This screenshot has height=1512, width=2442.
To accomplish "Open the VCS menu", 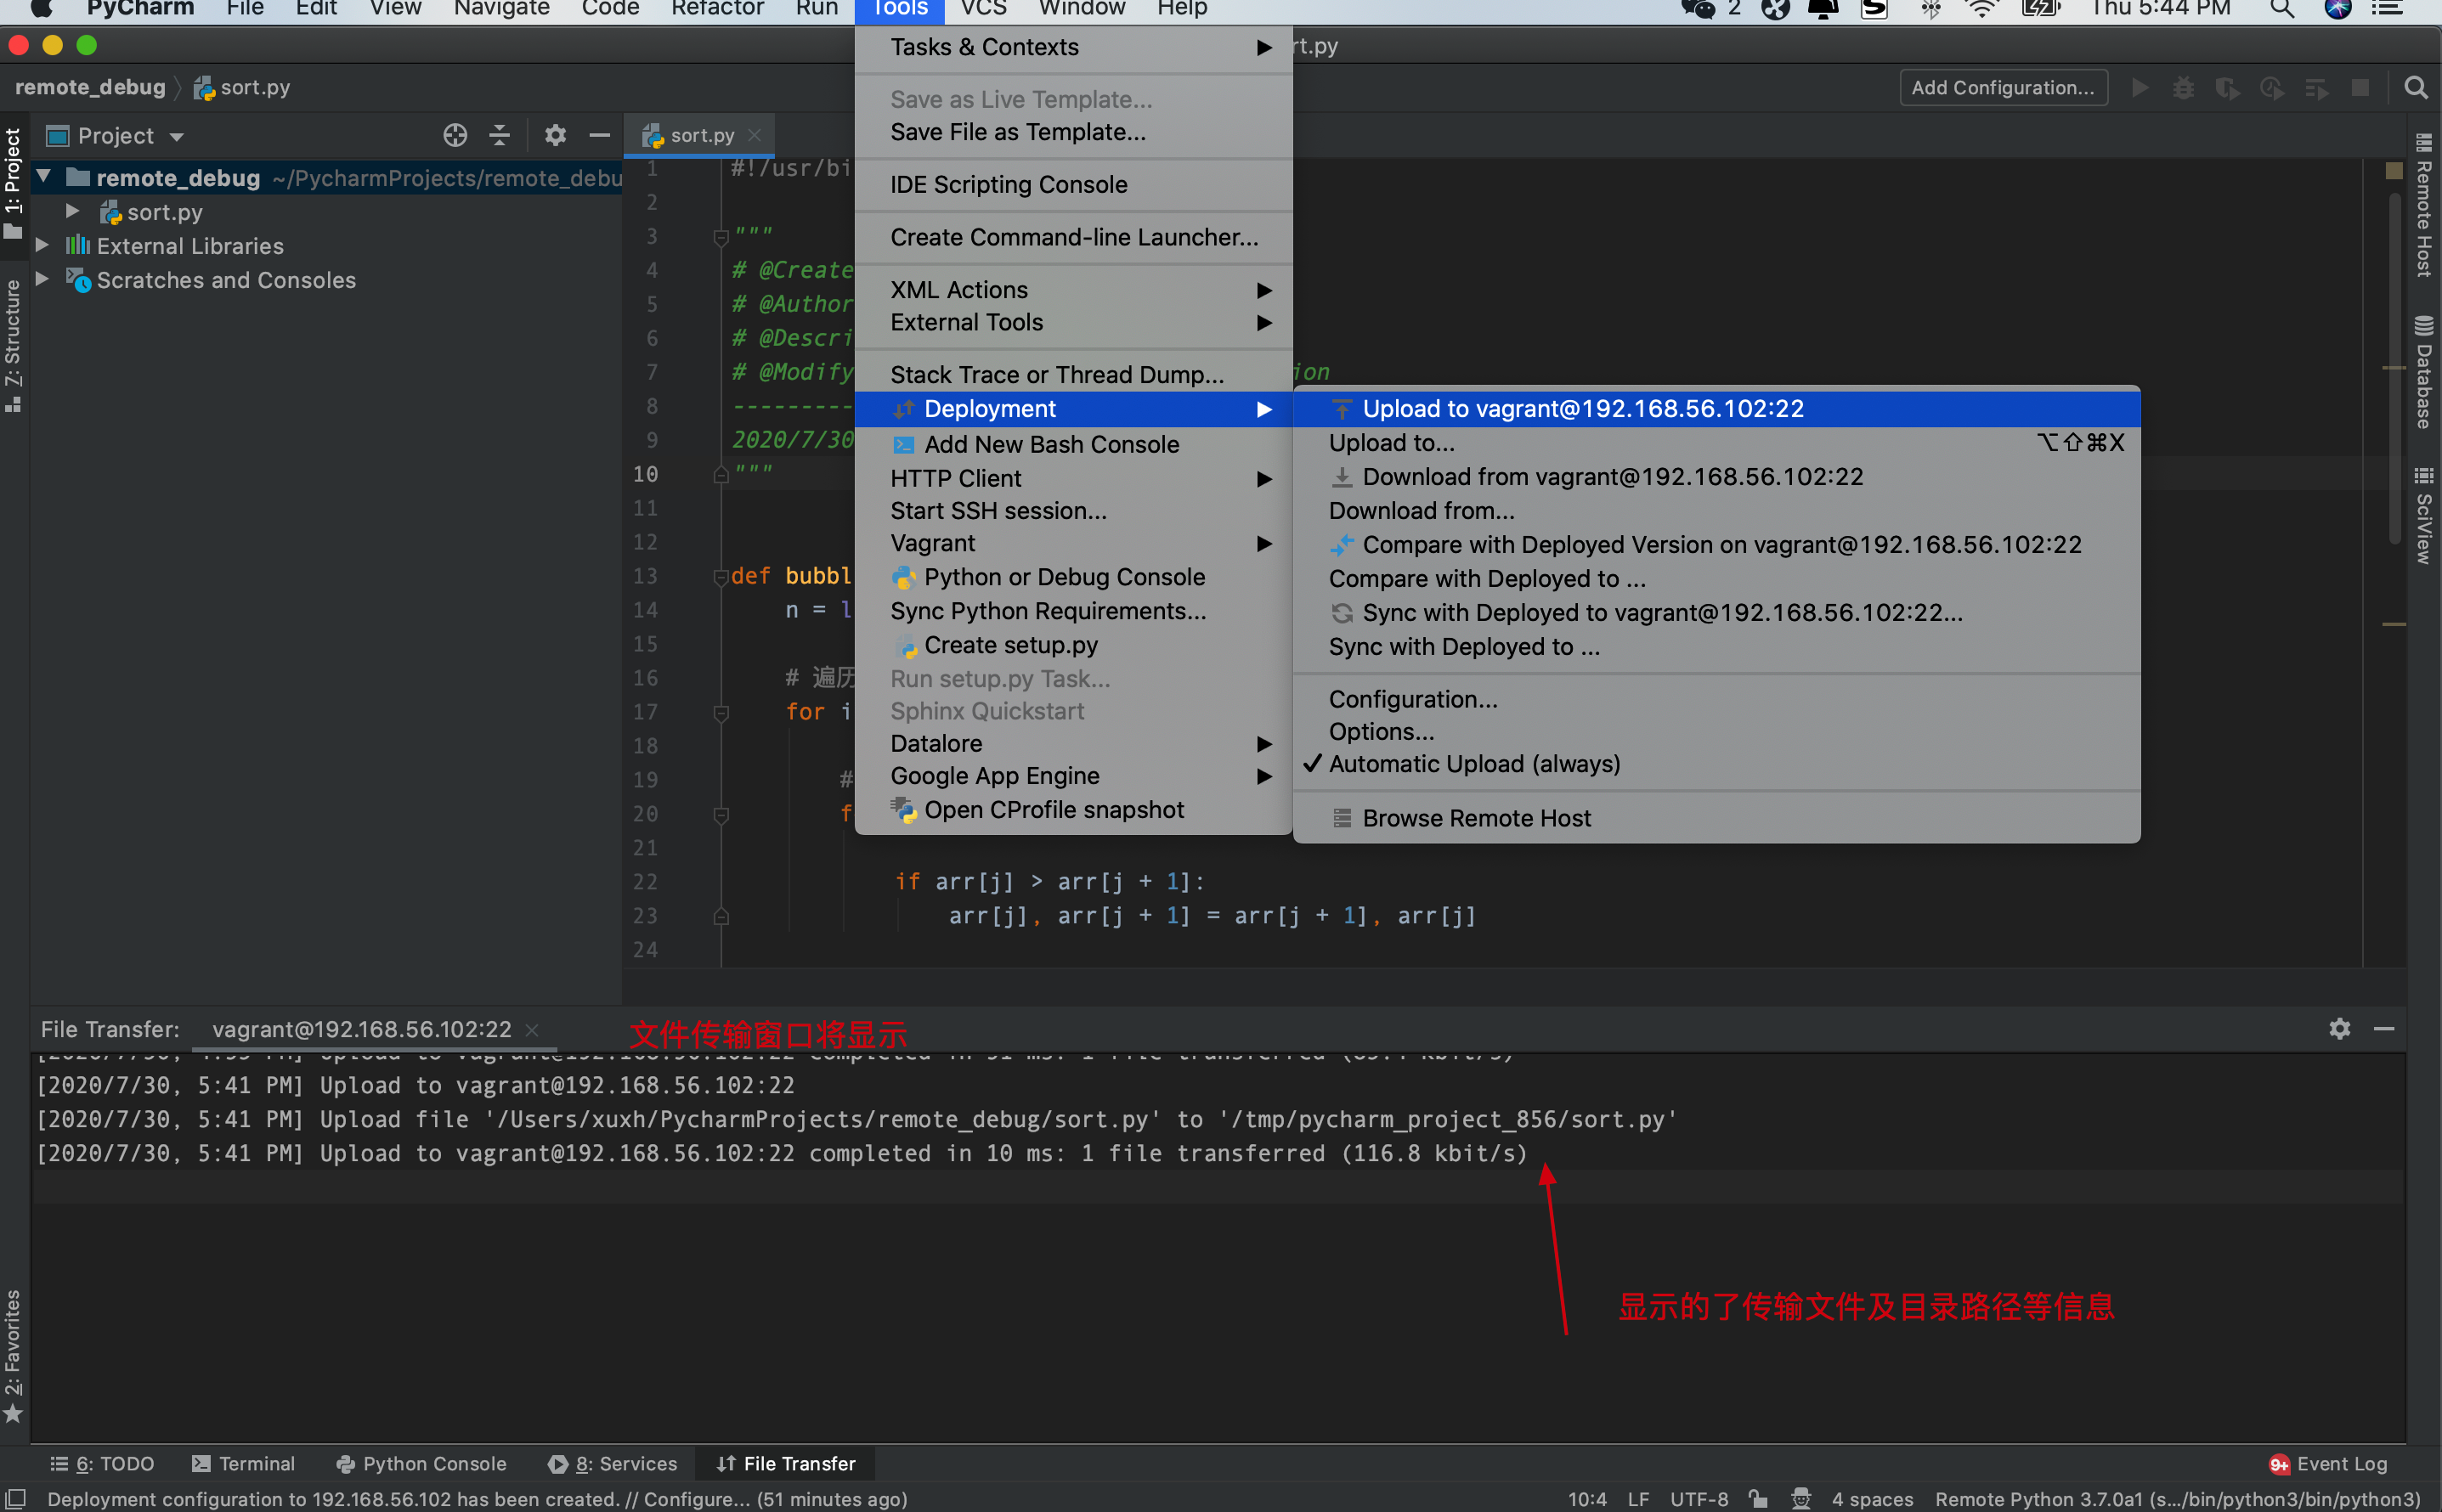I will 983,9.
